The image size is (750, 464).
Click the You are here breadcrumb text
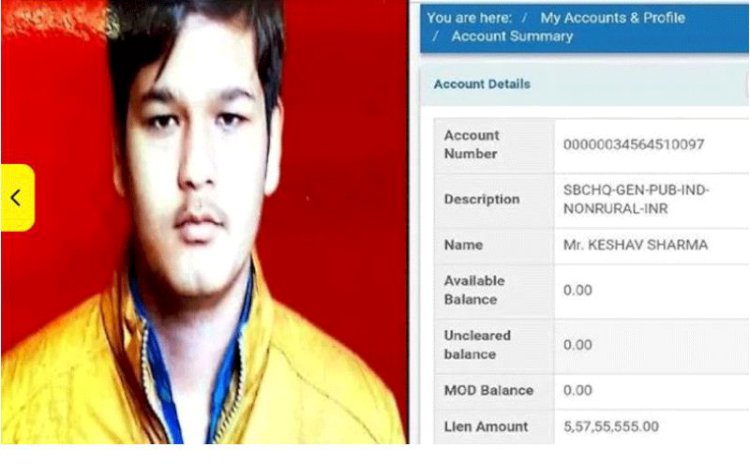(x=469, y=18)
